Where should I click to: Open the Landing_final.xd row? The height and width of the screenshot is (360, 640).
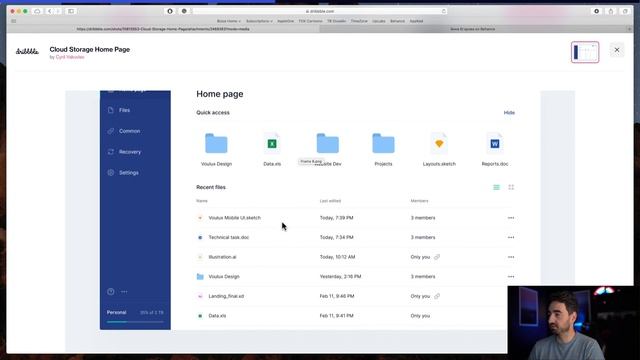coord(351,296)
